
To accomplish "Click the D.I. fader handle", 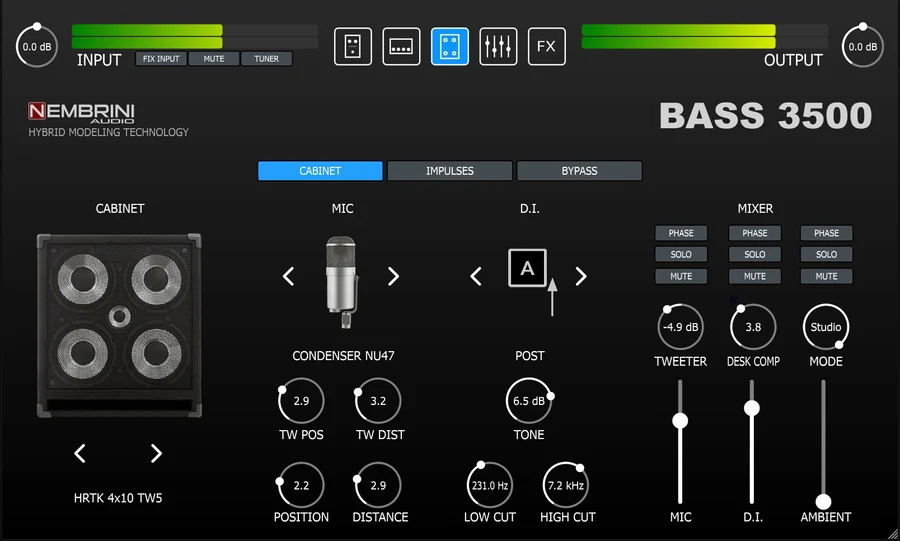I will pos(752,408).
